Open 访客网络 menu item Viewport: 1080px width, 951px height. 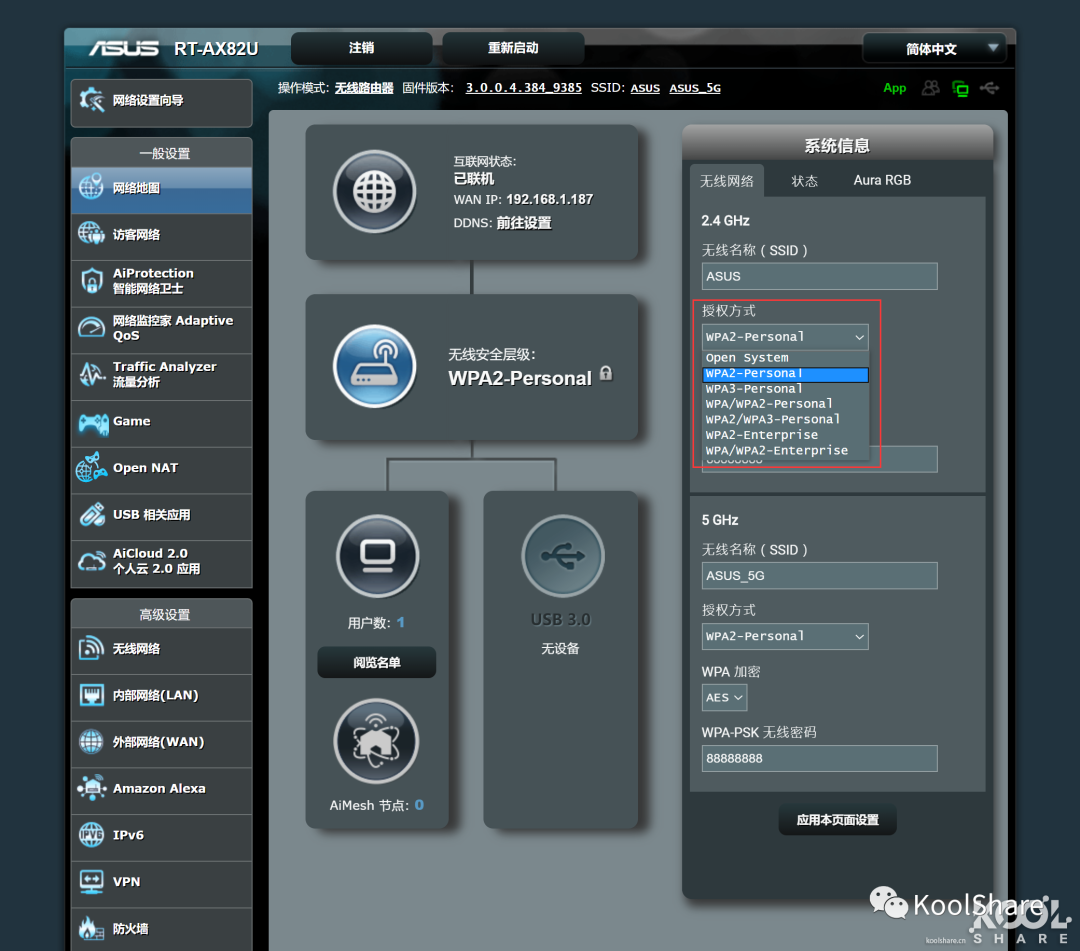pos(162,235)
